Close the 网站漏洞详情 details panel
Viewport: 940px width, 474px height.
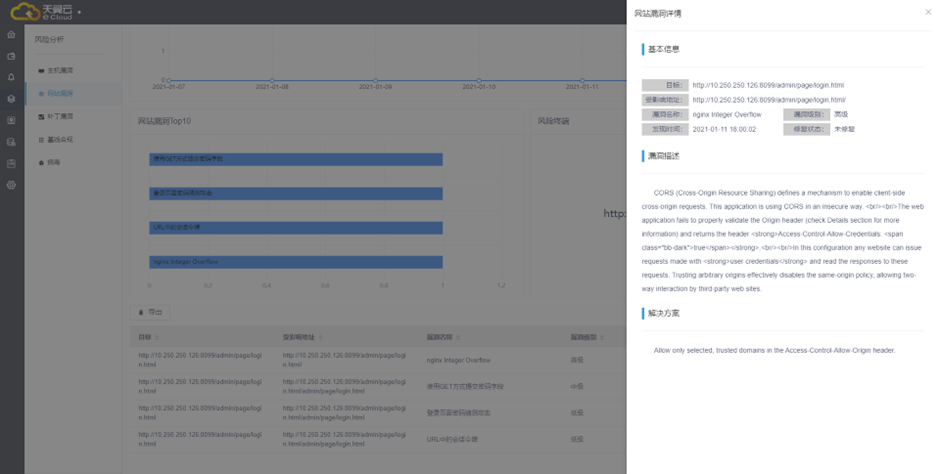928,12
